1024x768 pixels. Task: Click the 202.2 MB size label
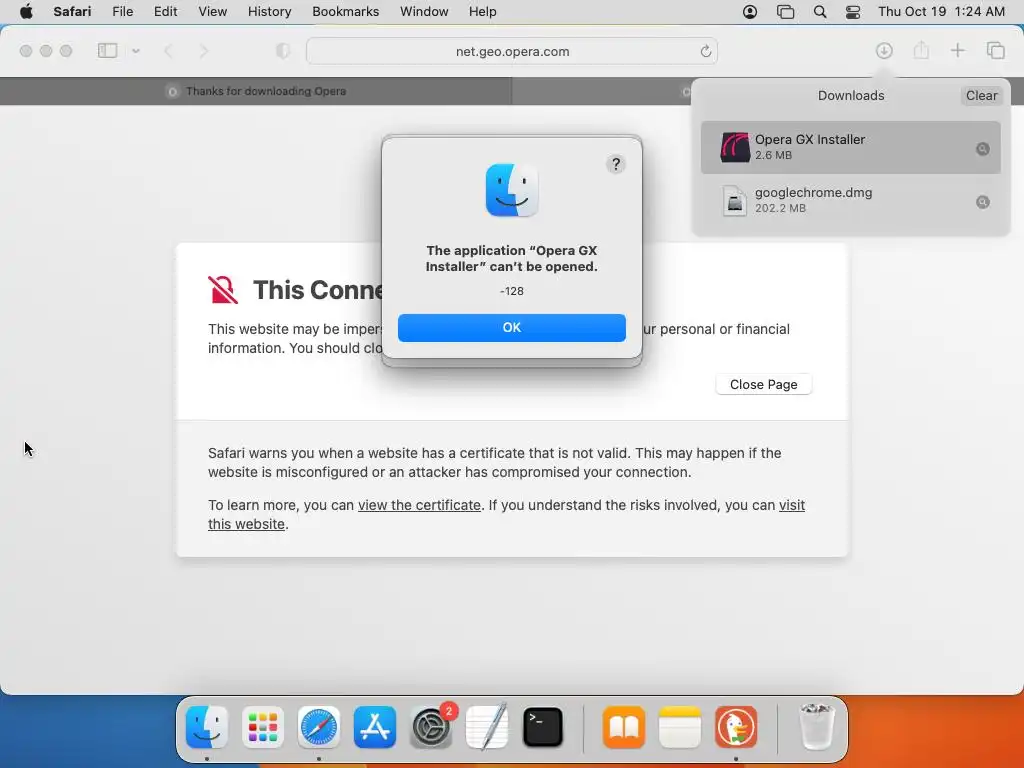pyautogui.click(x=780, y=208)
